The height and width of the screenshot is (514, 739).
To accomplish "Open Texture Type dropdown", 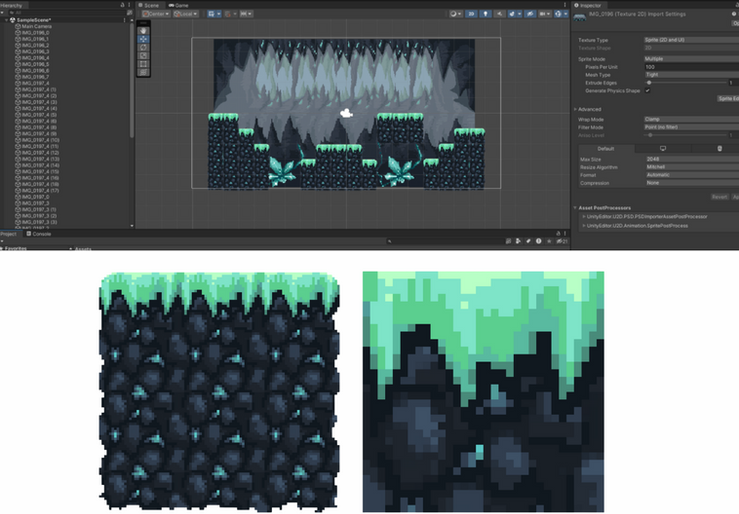I will point(691,40).
